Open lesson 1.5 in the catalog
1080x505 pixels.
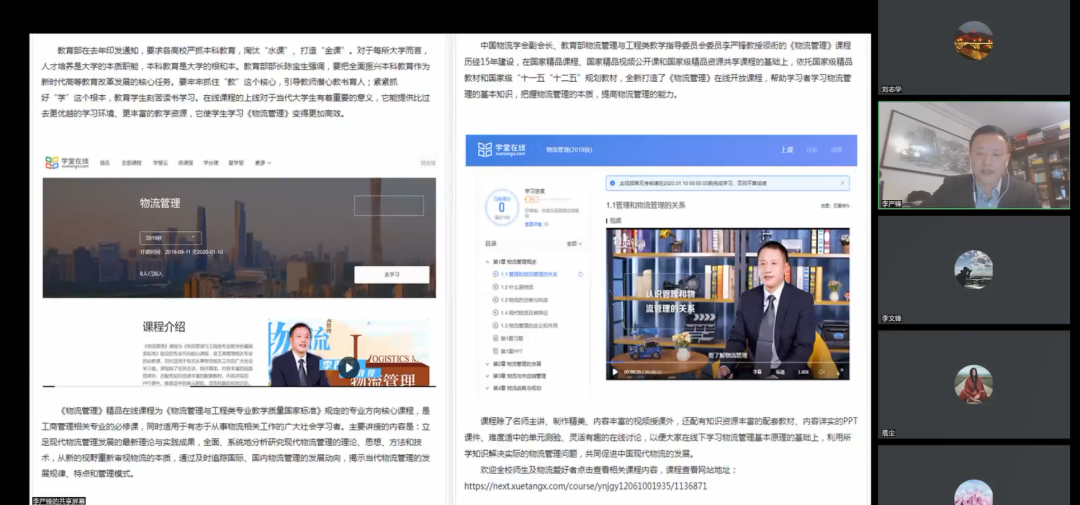[525, 325]
